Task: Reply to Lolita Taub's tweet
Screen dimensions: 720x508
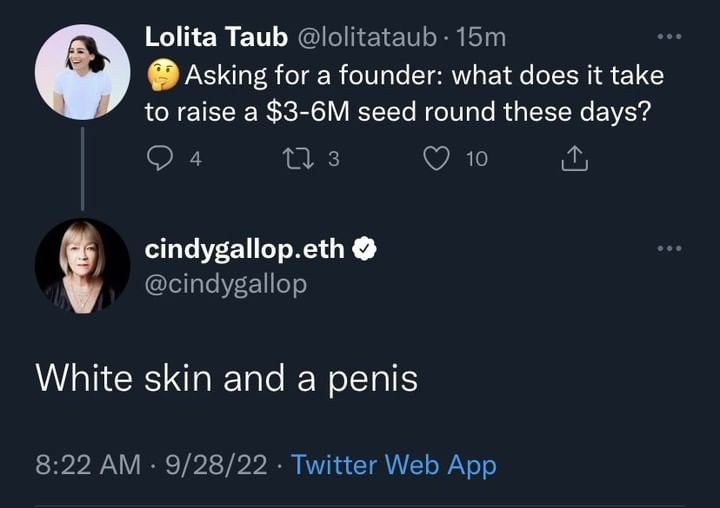Action: [x=160, y=158]
